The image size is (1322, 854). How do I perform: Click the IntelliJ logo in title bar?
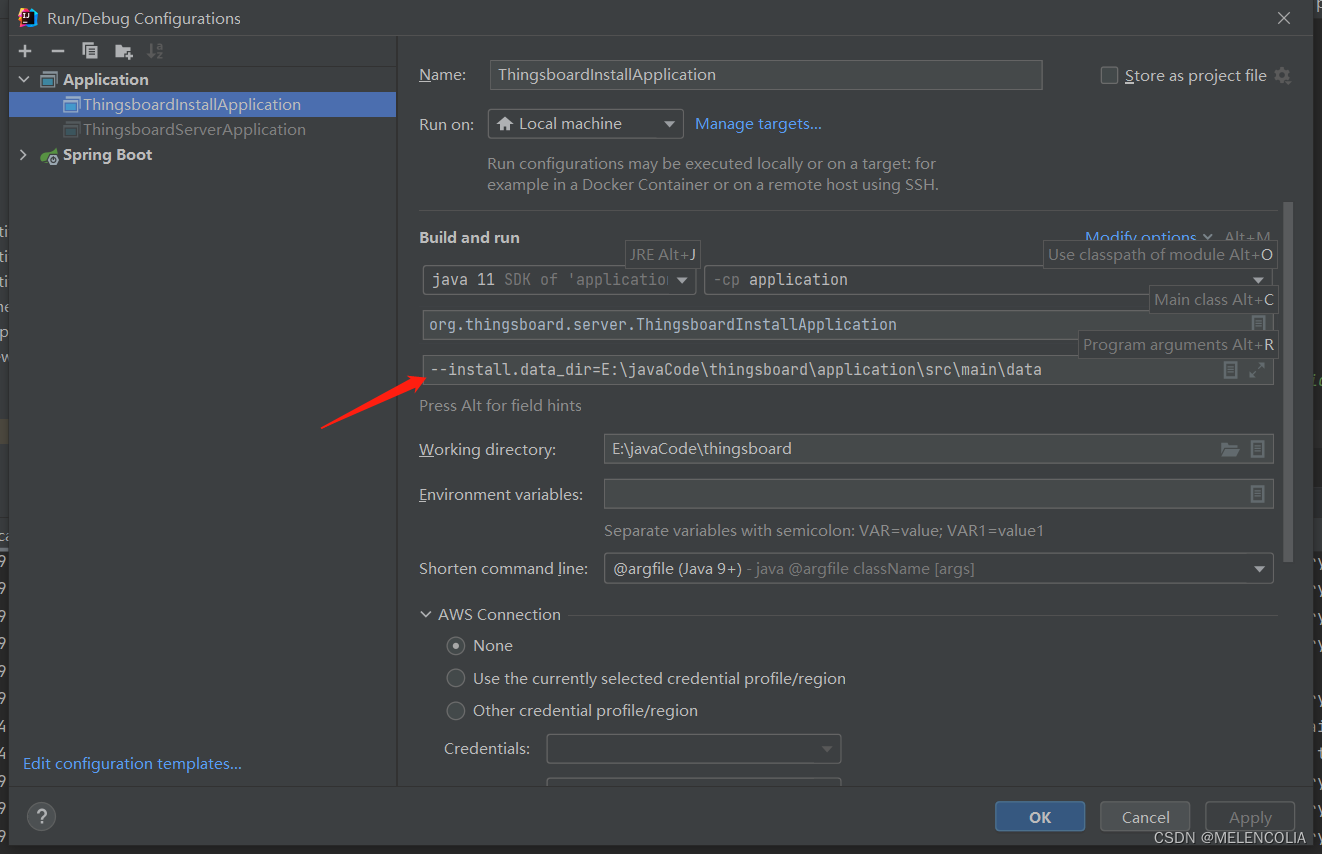pos(28,17)
